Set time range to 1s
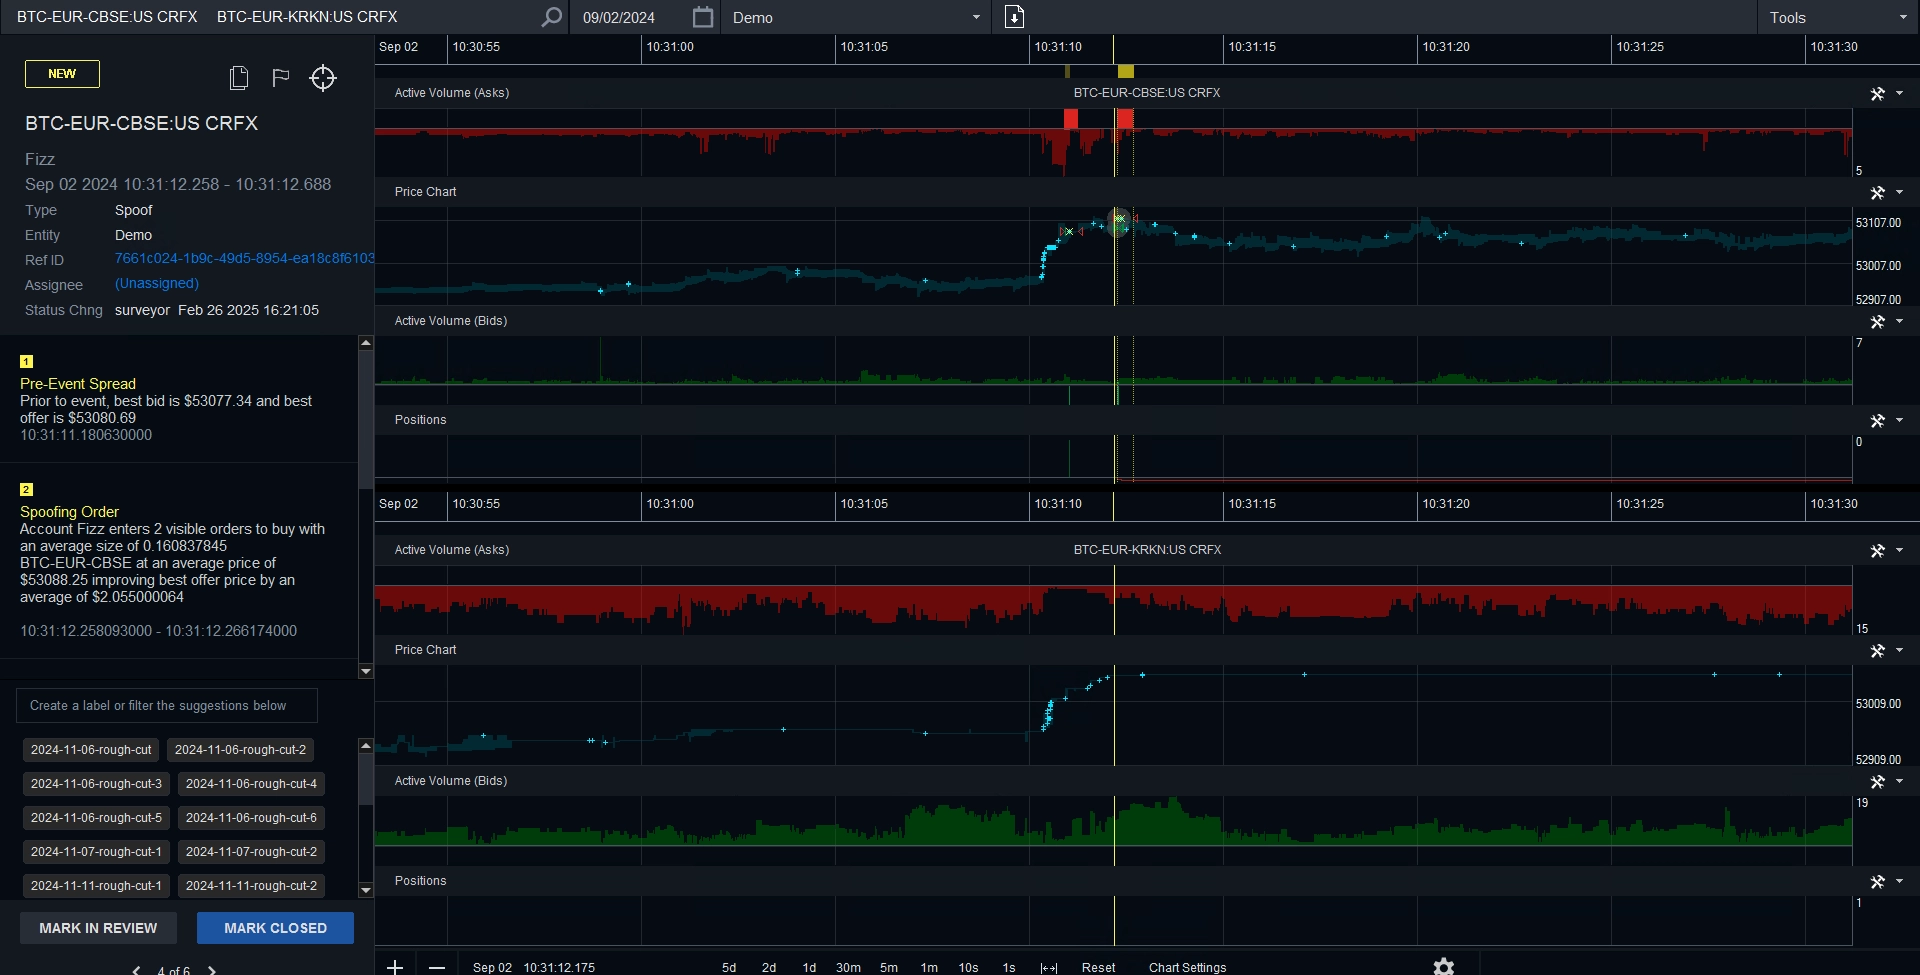 [x=1009, y=967]
